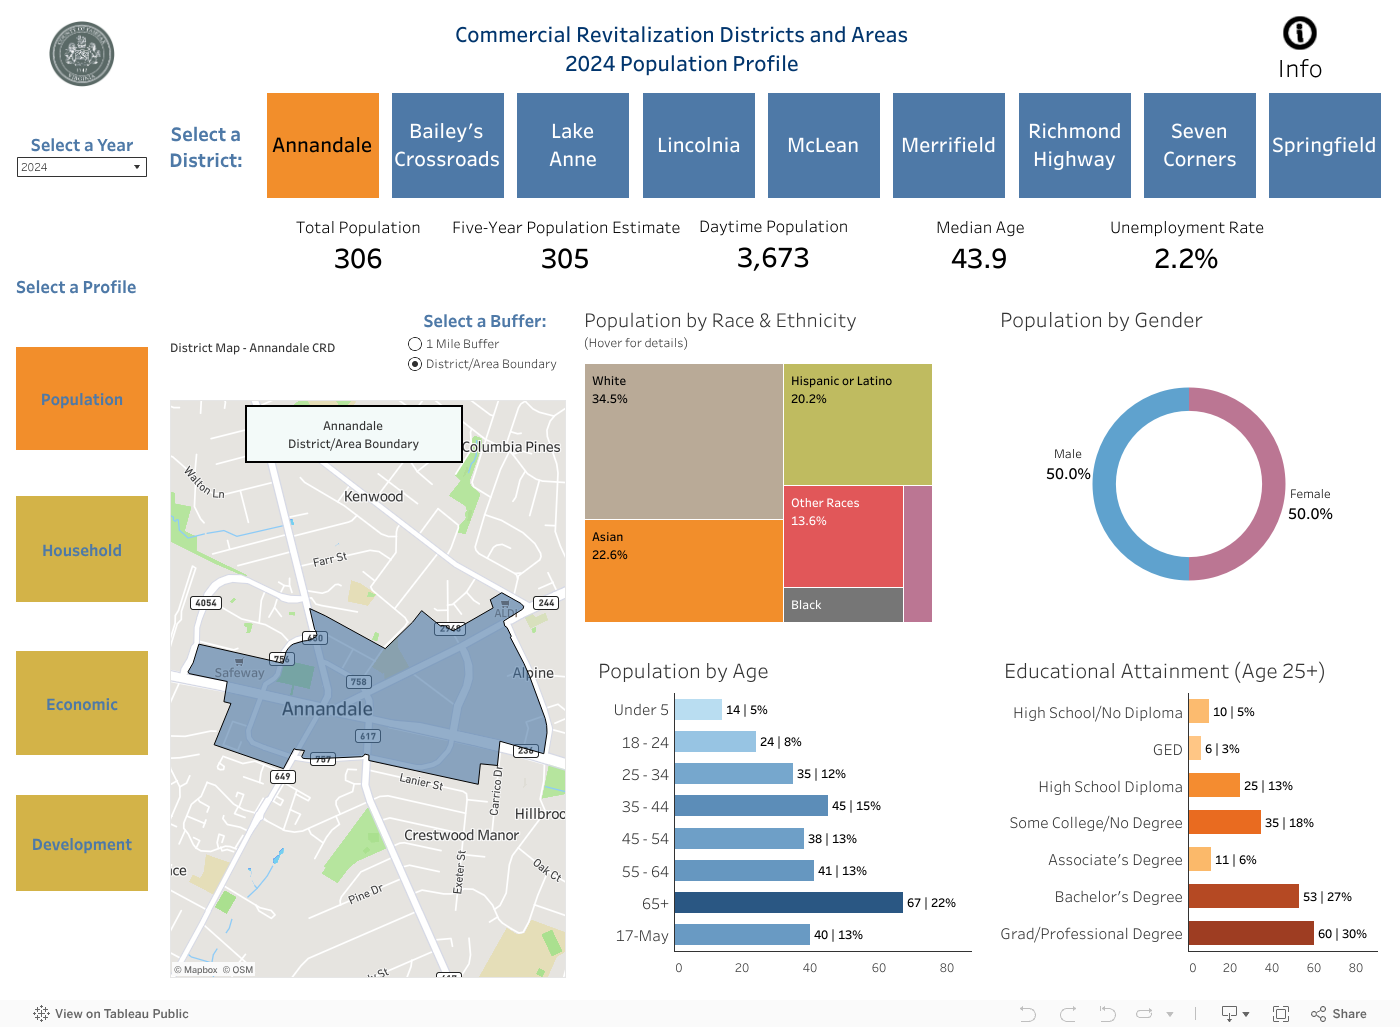The image size is (1400, 1027).
Task: Redo the dashboard action
Action: click(1067, 1013)
